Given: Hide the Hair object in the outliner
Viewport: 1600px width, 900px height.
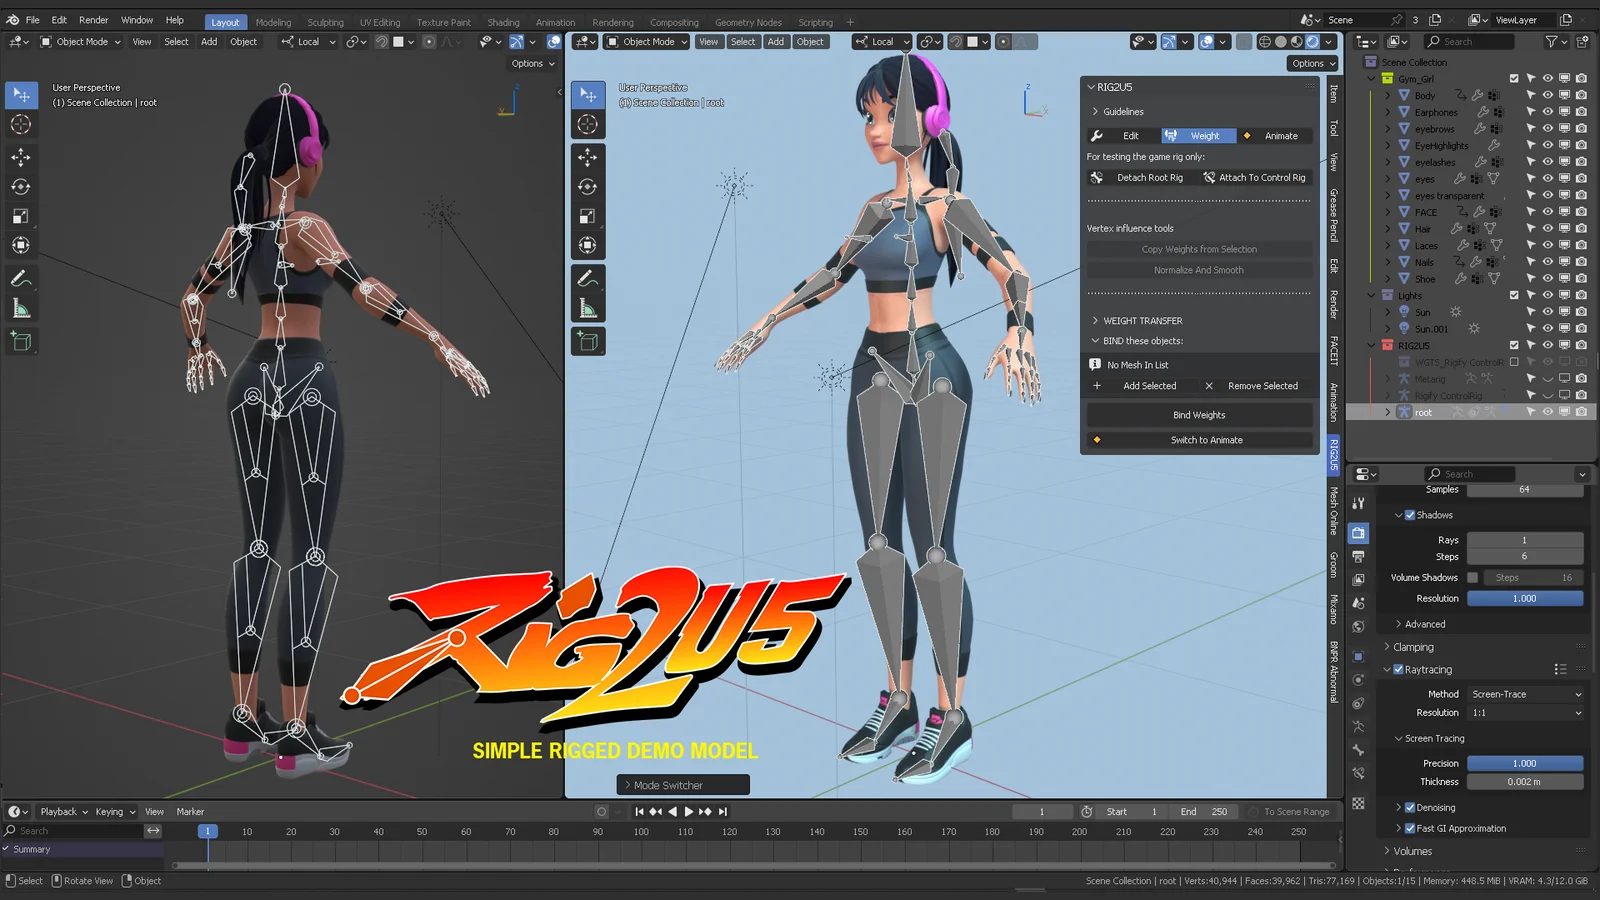Looking at the screenshot, I should point(1548,228).
